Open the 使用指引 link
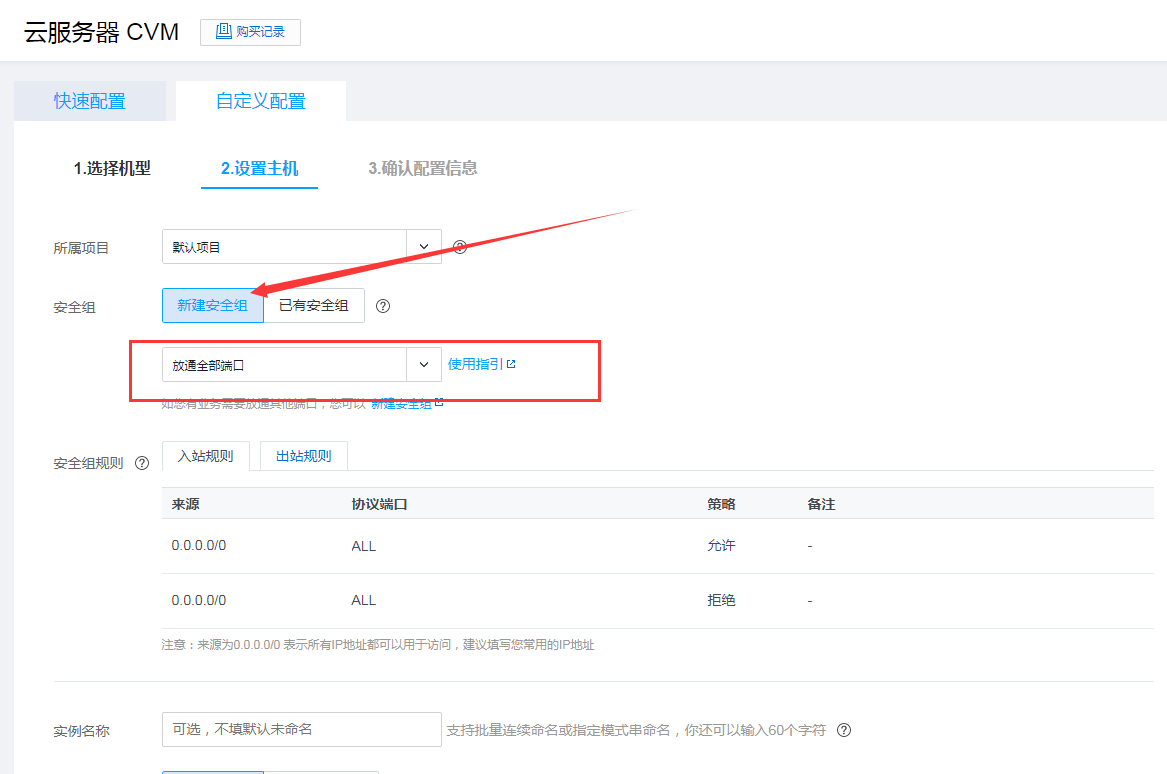Viewport: 1167px width, 774px height. pos(475,364)
